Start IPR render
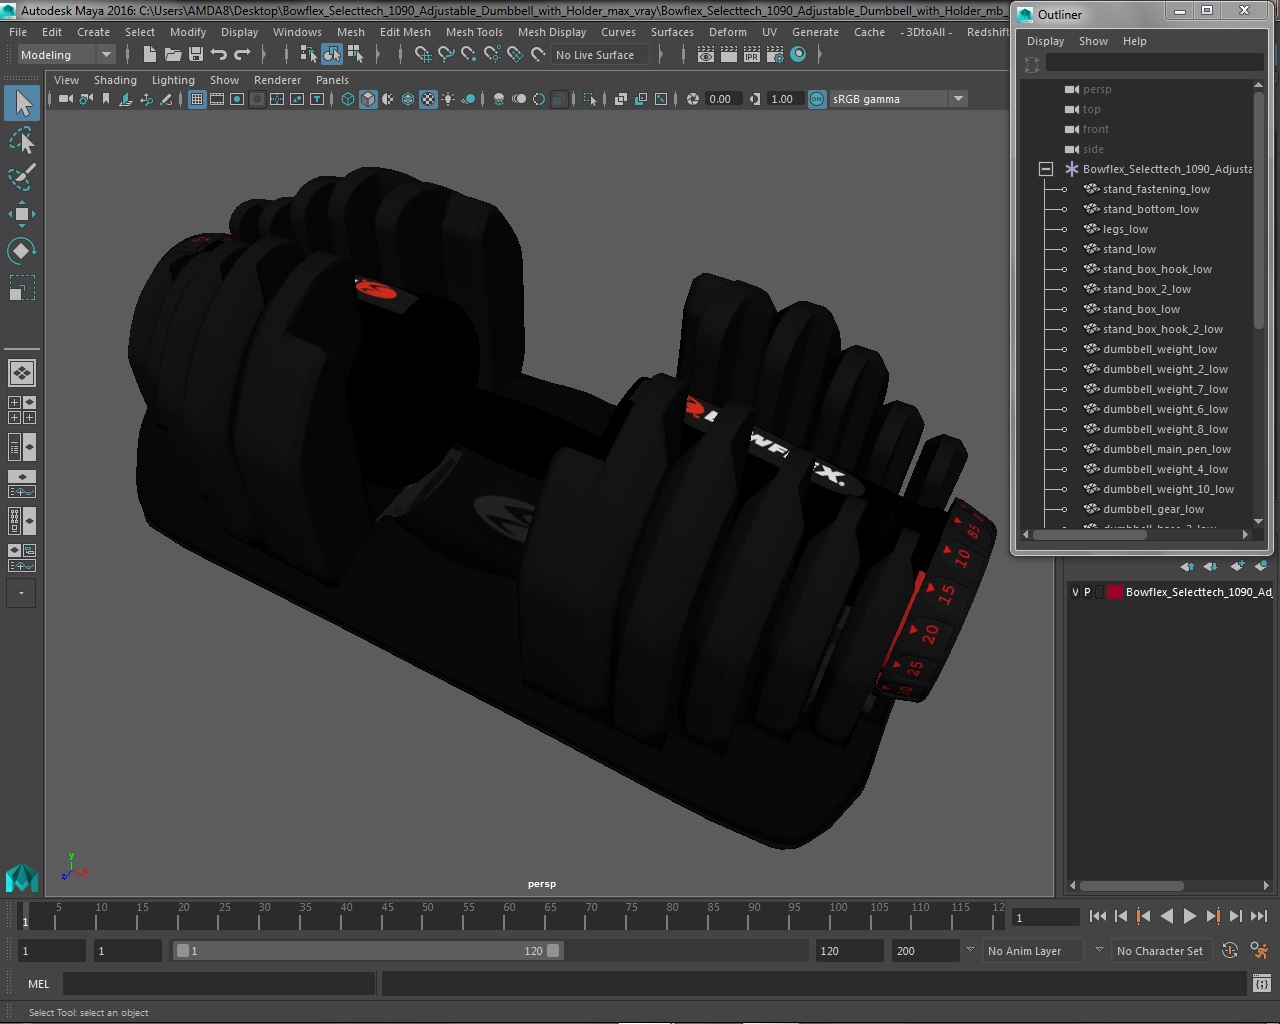The image size is (1280, 1024). [752, 55]
